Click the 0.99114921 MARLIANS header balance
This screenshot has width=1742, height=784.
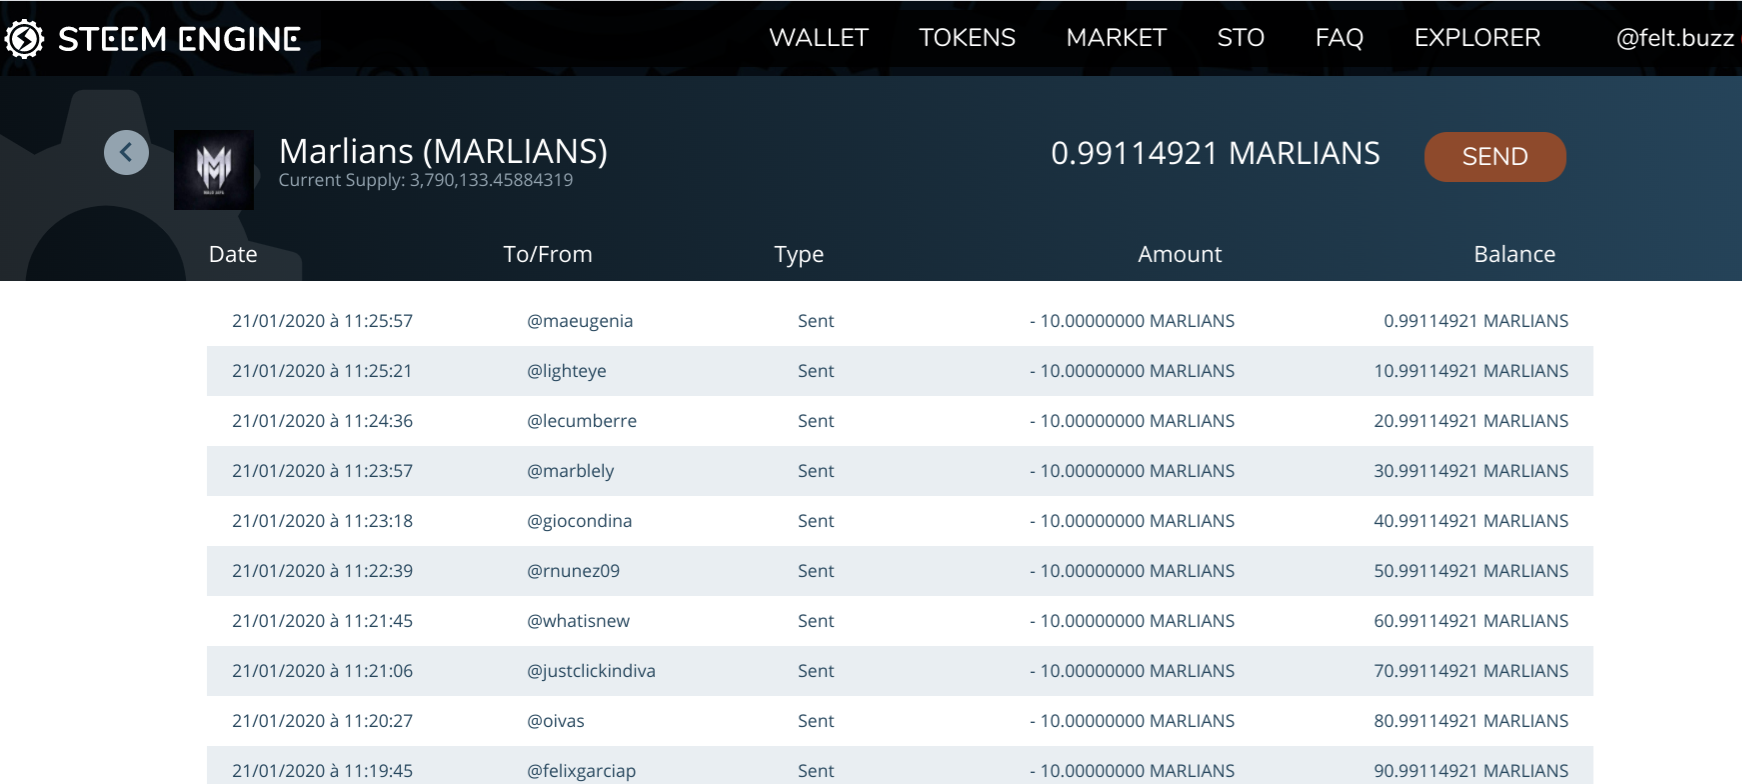(x=1215, y=153)
